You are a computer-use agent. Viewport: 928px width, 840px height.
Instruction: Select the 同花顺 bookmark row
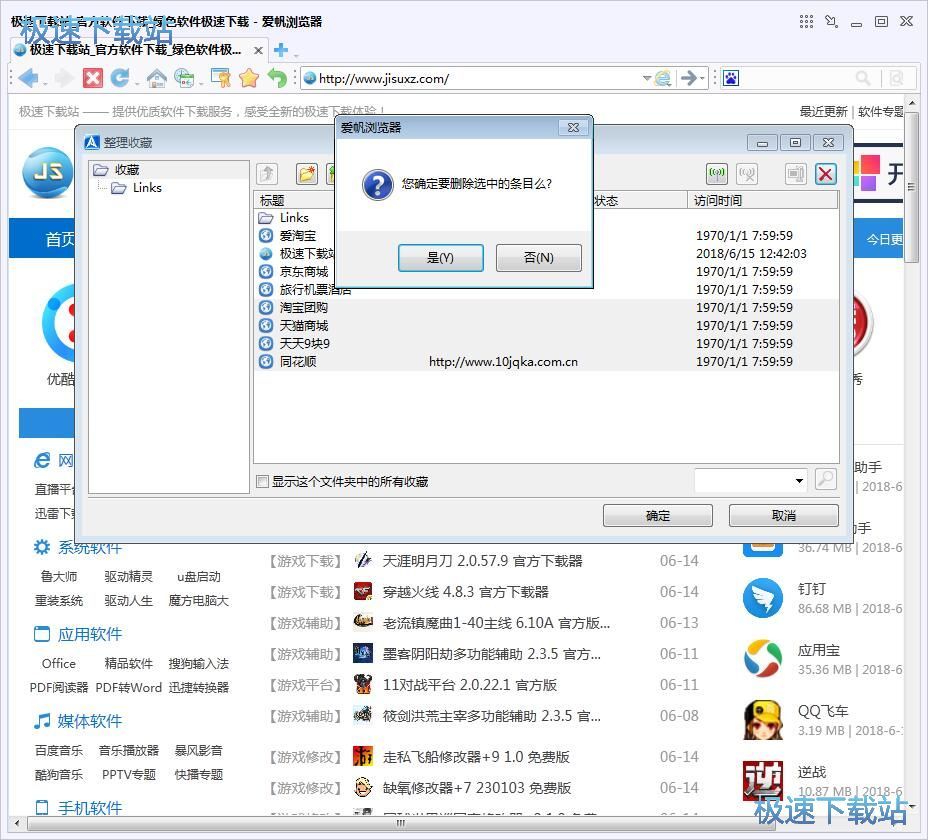546,362
